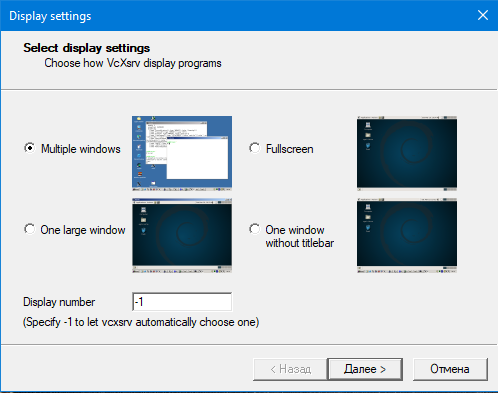Click the One window without titlebar label

pos(299,236)
